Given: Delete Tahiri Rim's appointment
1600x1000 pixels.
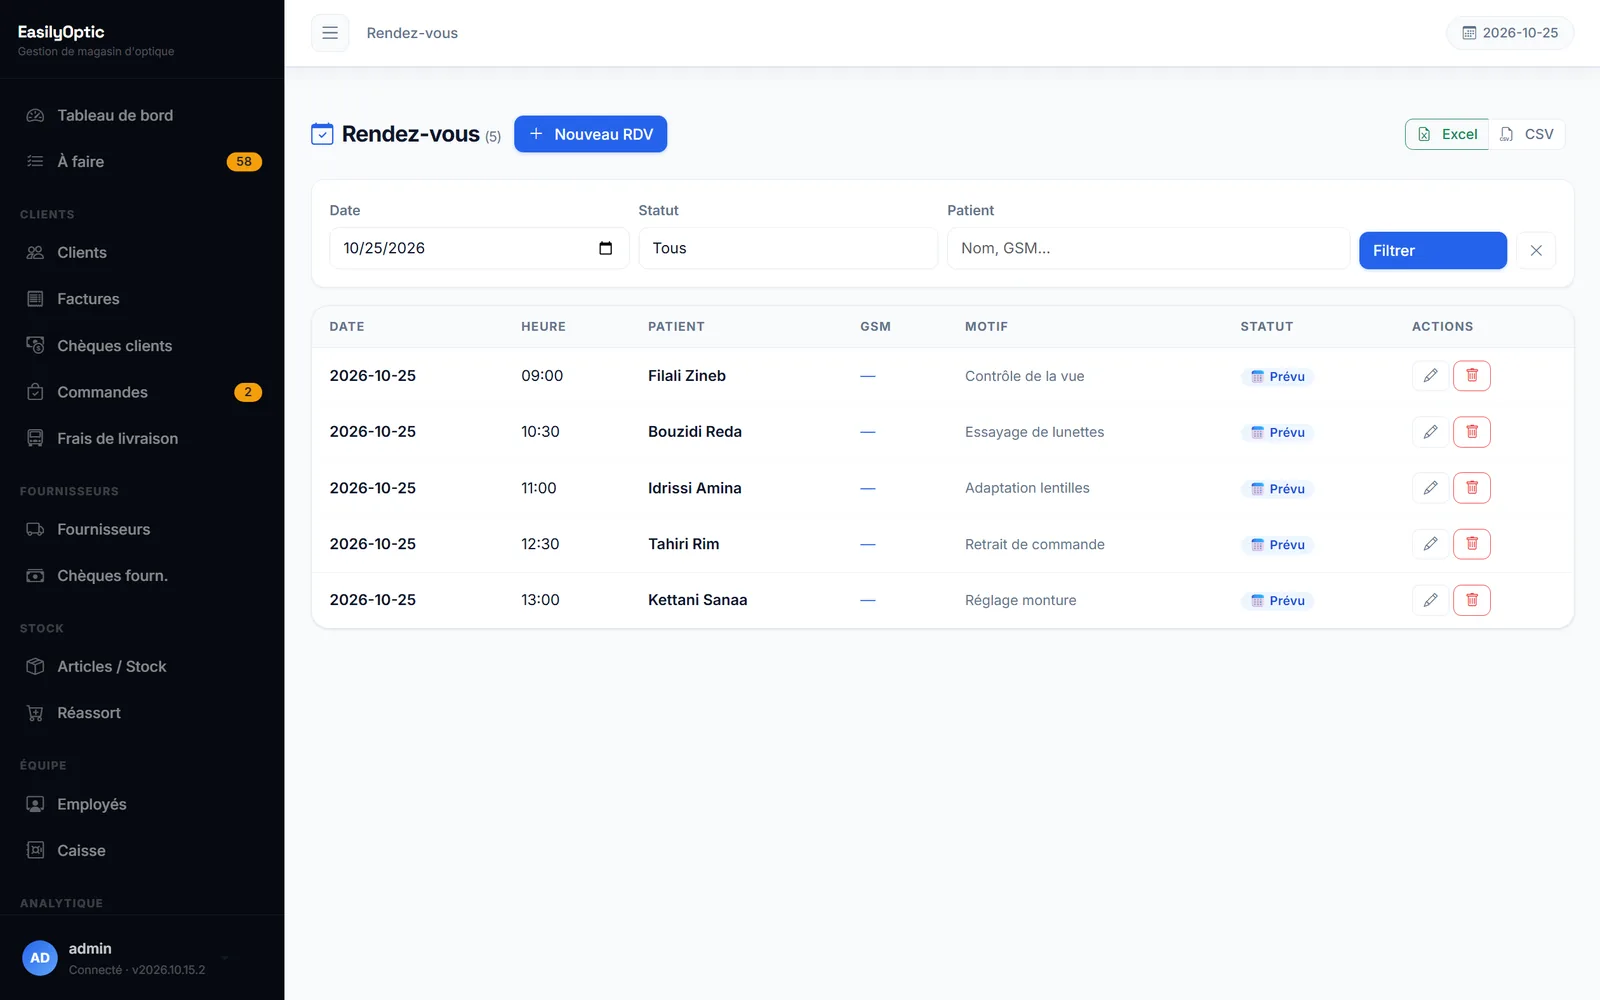Looking at the screenshot, I should point(1472,544).
